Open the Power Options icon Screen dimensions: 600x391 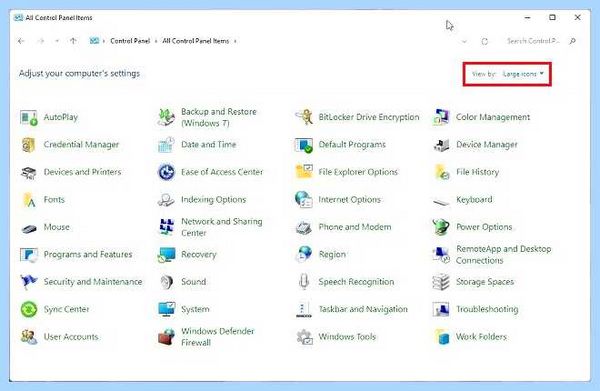click(x=441, y=227)
